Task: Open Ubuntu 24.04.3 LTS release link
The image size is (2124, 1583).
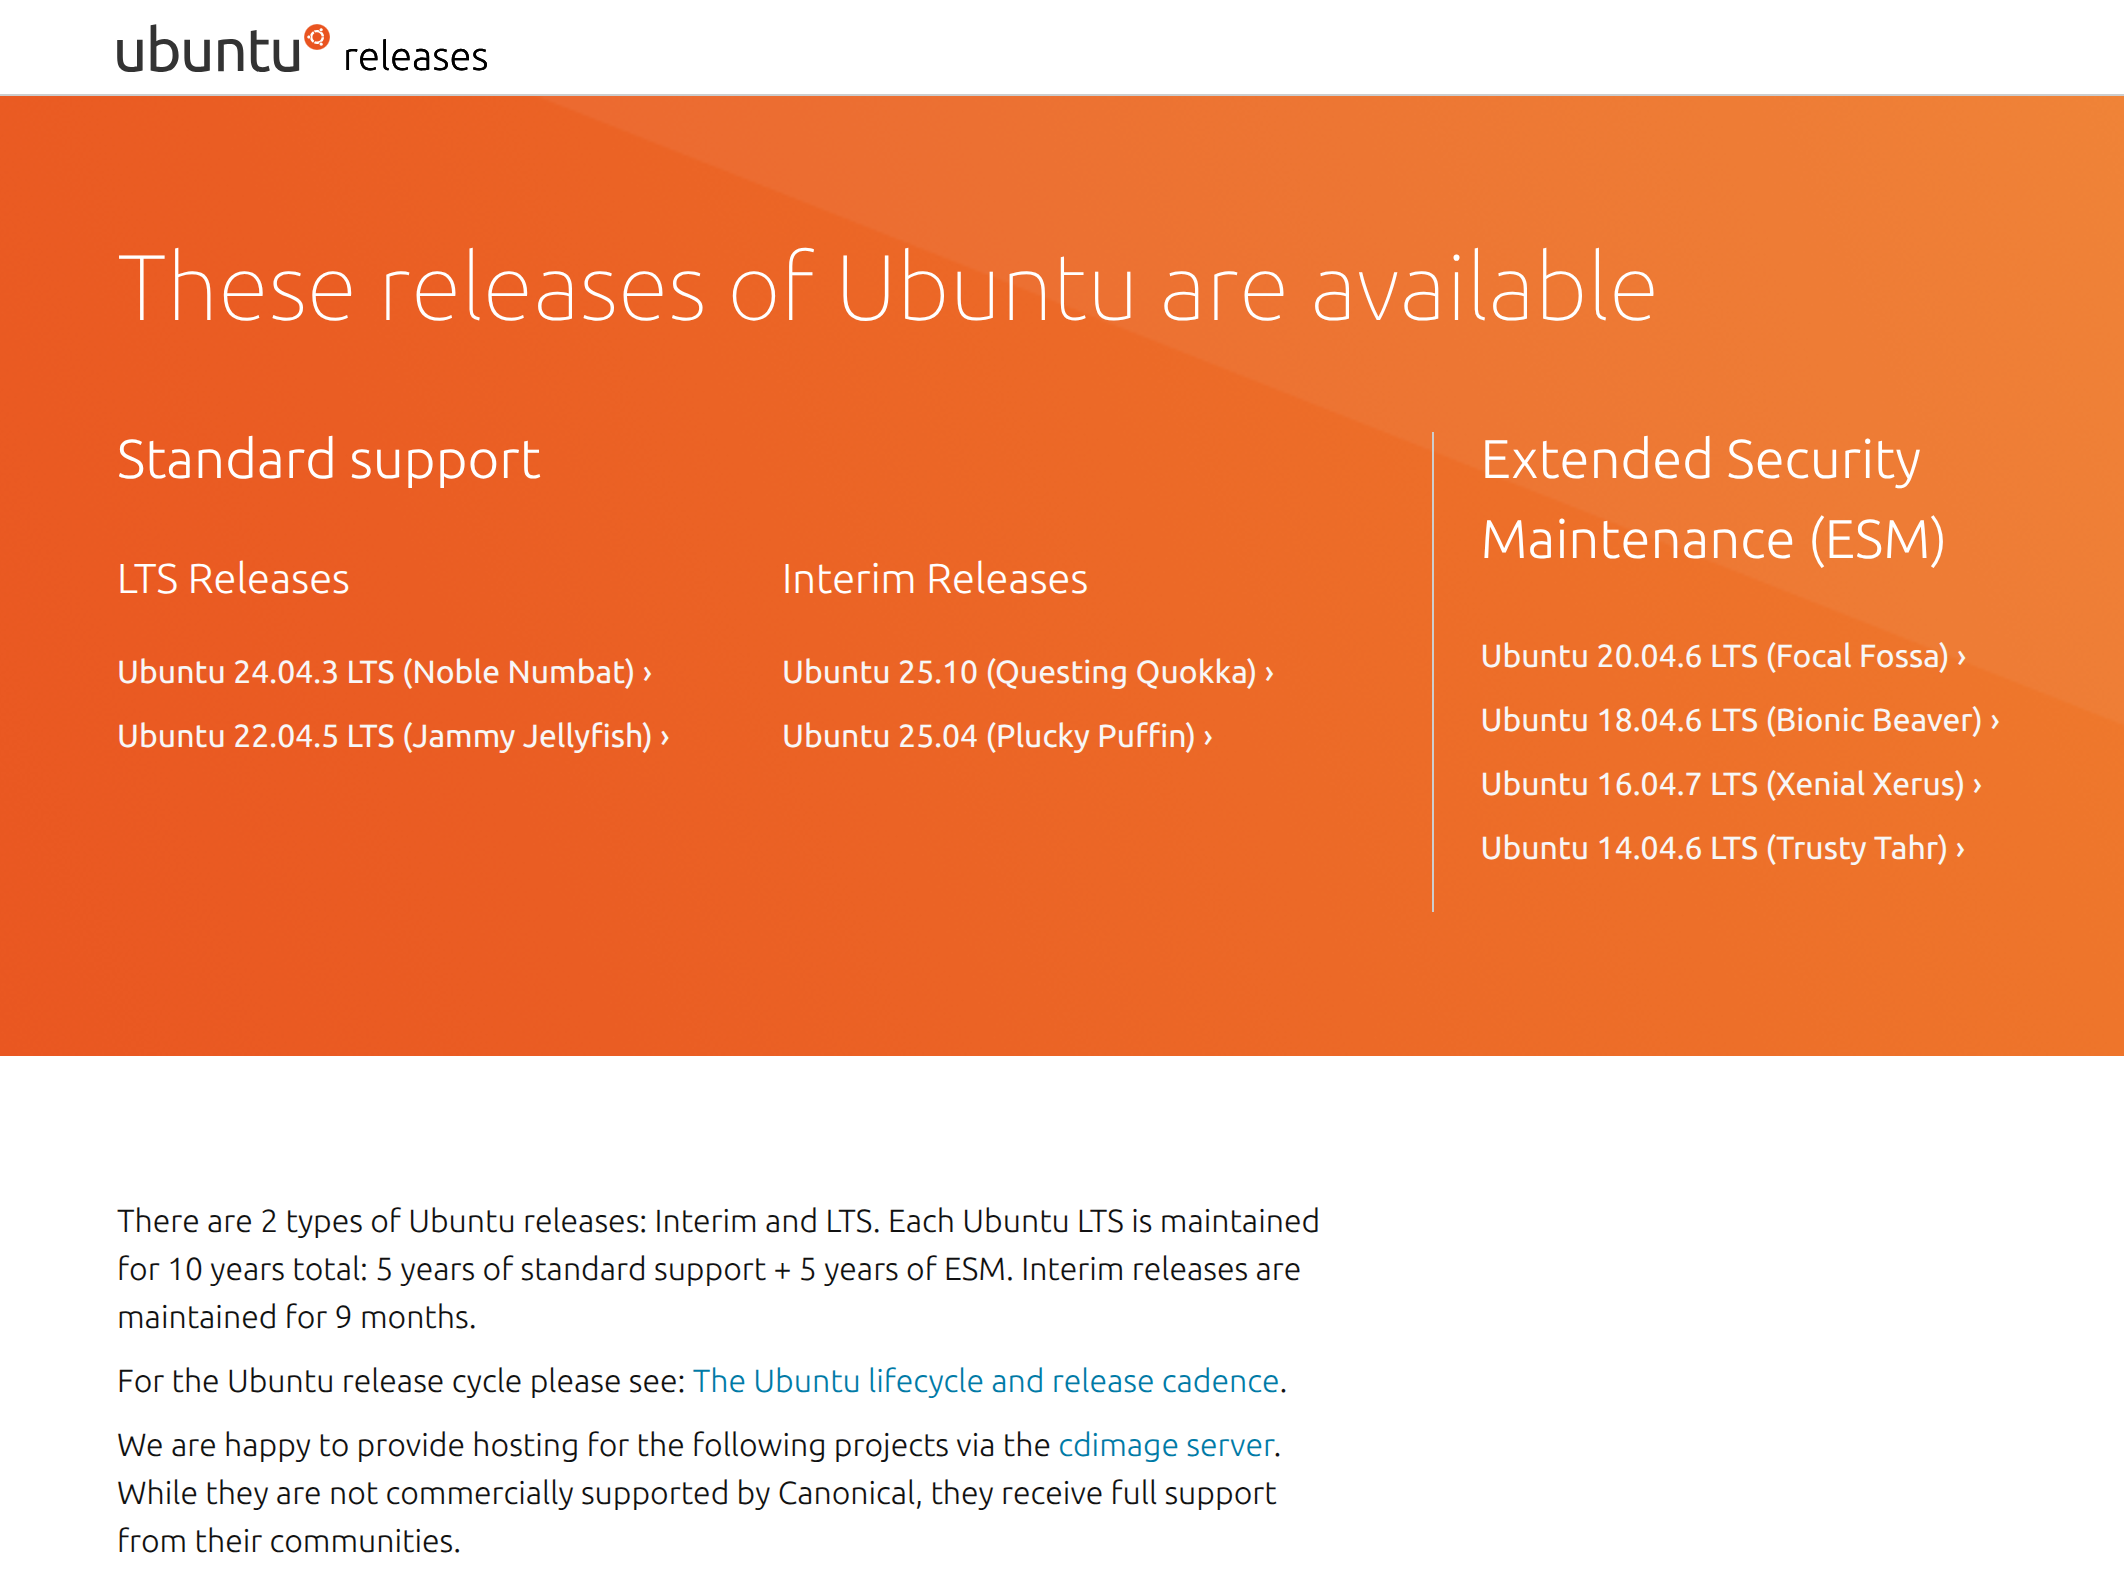Action: pos(376,672)
